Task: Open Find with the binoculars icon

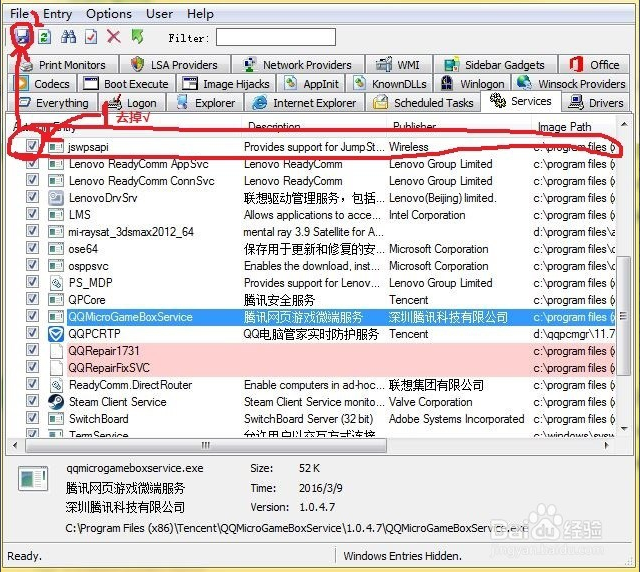Action: [x=68, y=37]
